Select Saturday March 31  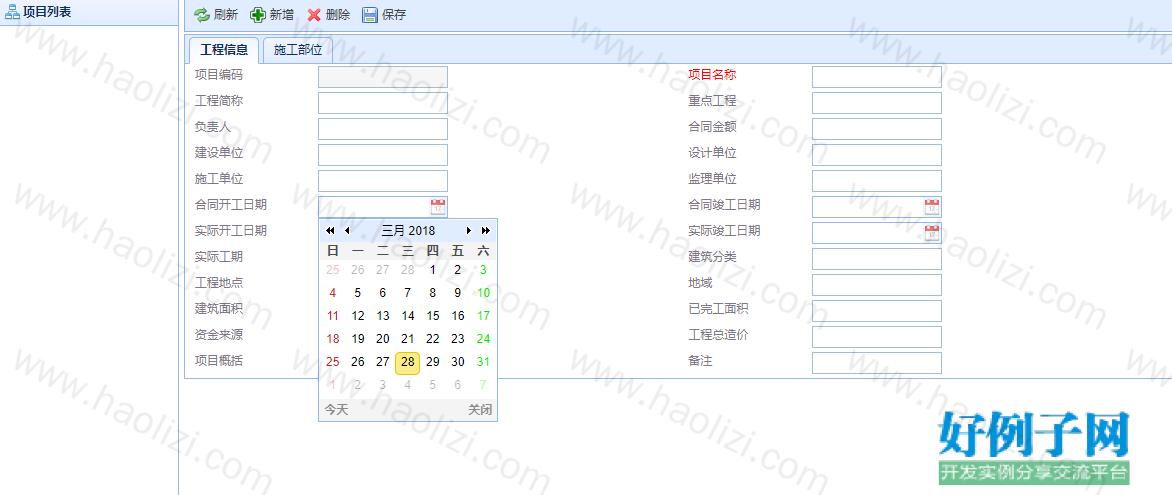[x=484, y=362]
